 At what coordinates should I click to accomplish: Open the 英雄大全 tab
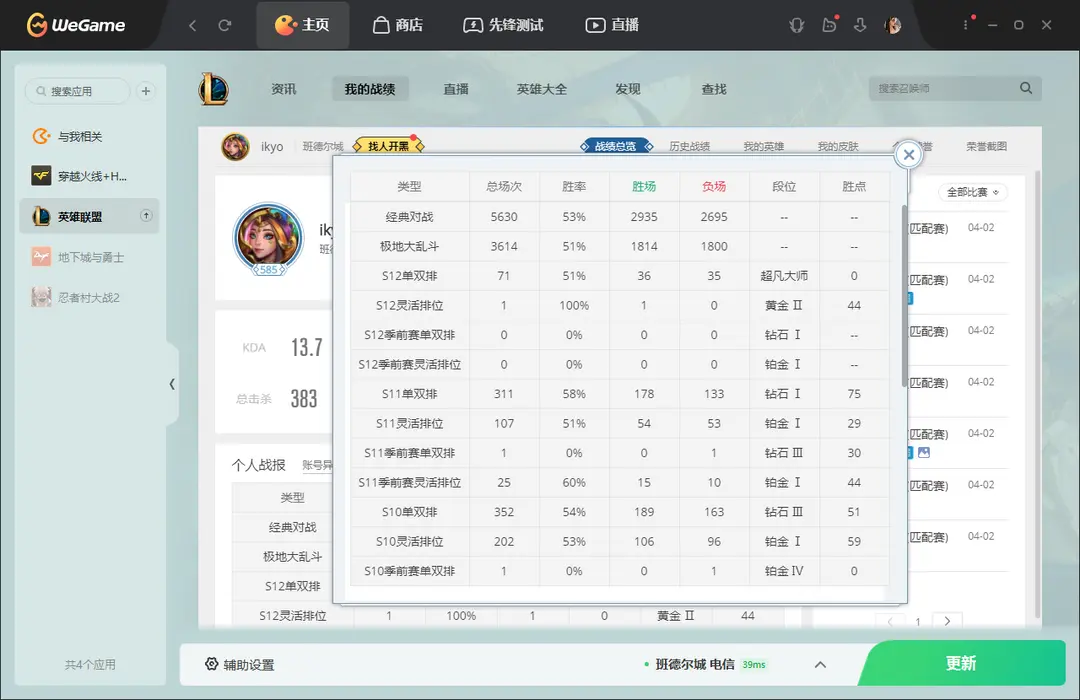(541, 89)
